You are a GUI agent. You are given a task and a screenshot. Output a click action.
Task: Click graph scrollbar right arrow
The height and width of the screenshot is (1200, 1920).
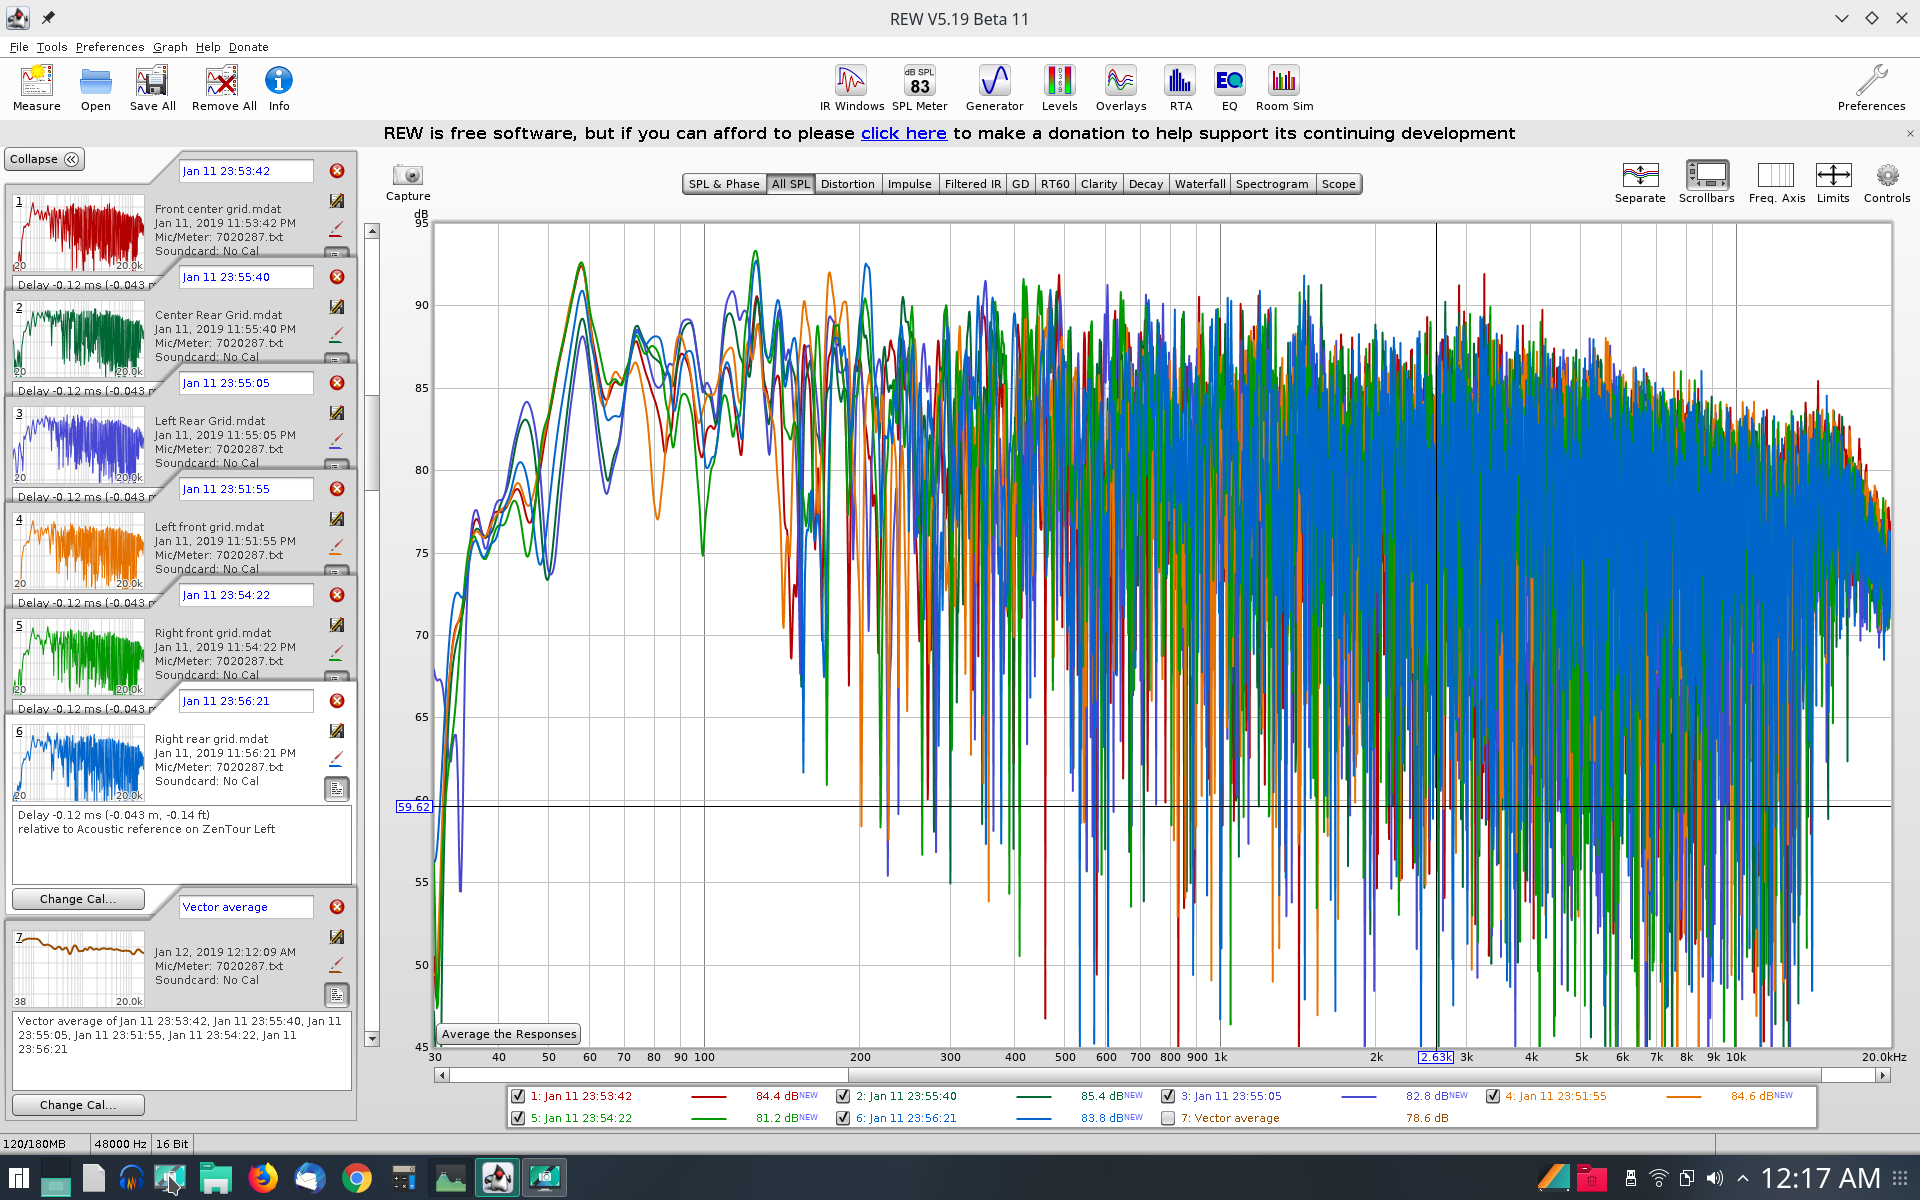pos(1883,1075)
